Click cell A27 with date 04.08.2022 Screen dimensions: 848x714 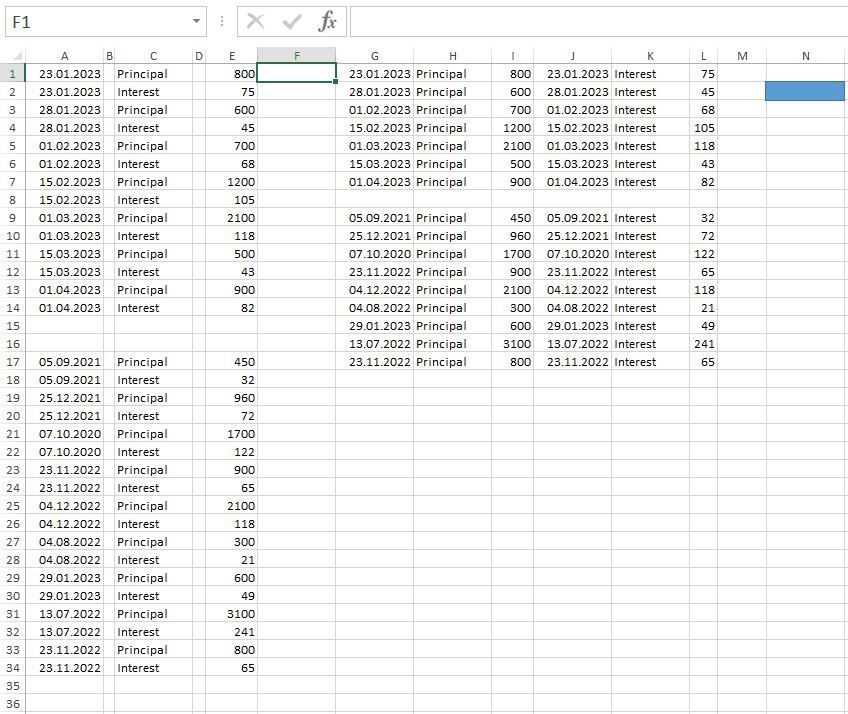point(64,541)
